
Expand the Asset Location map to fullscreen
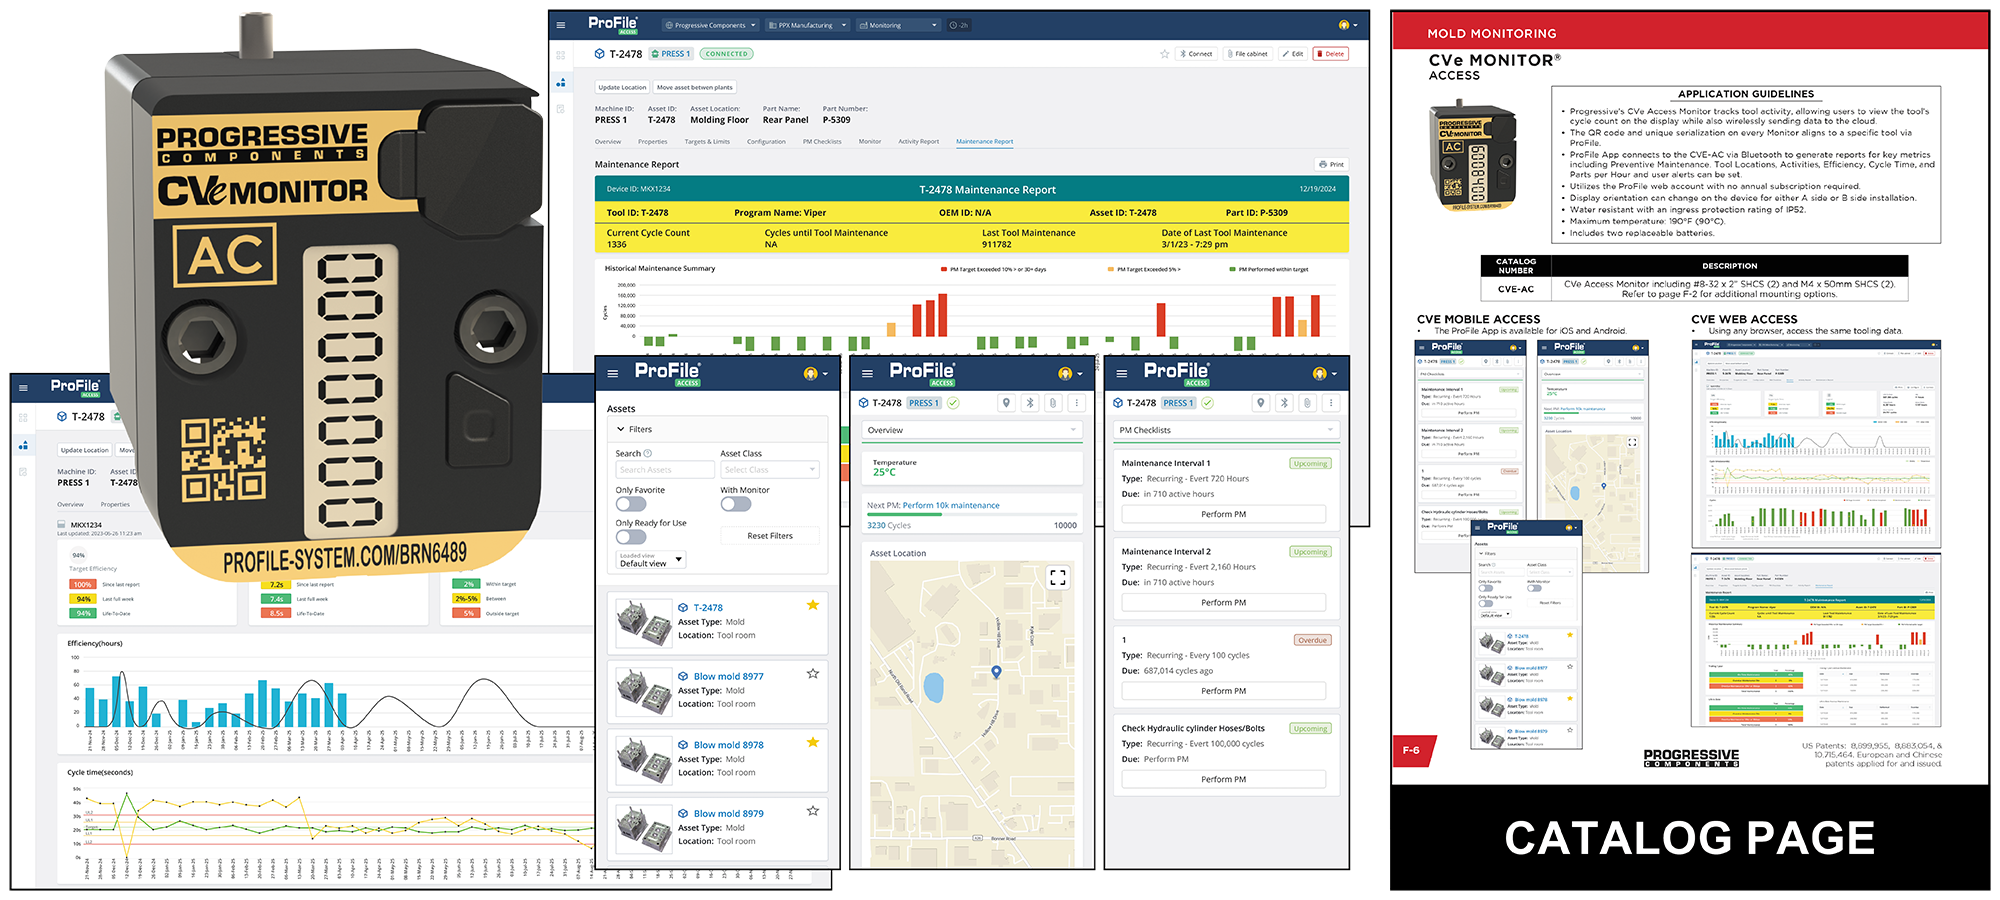[1058, 577]
